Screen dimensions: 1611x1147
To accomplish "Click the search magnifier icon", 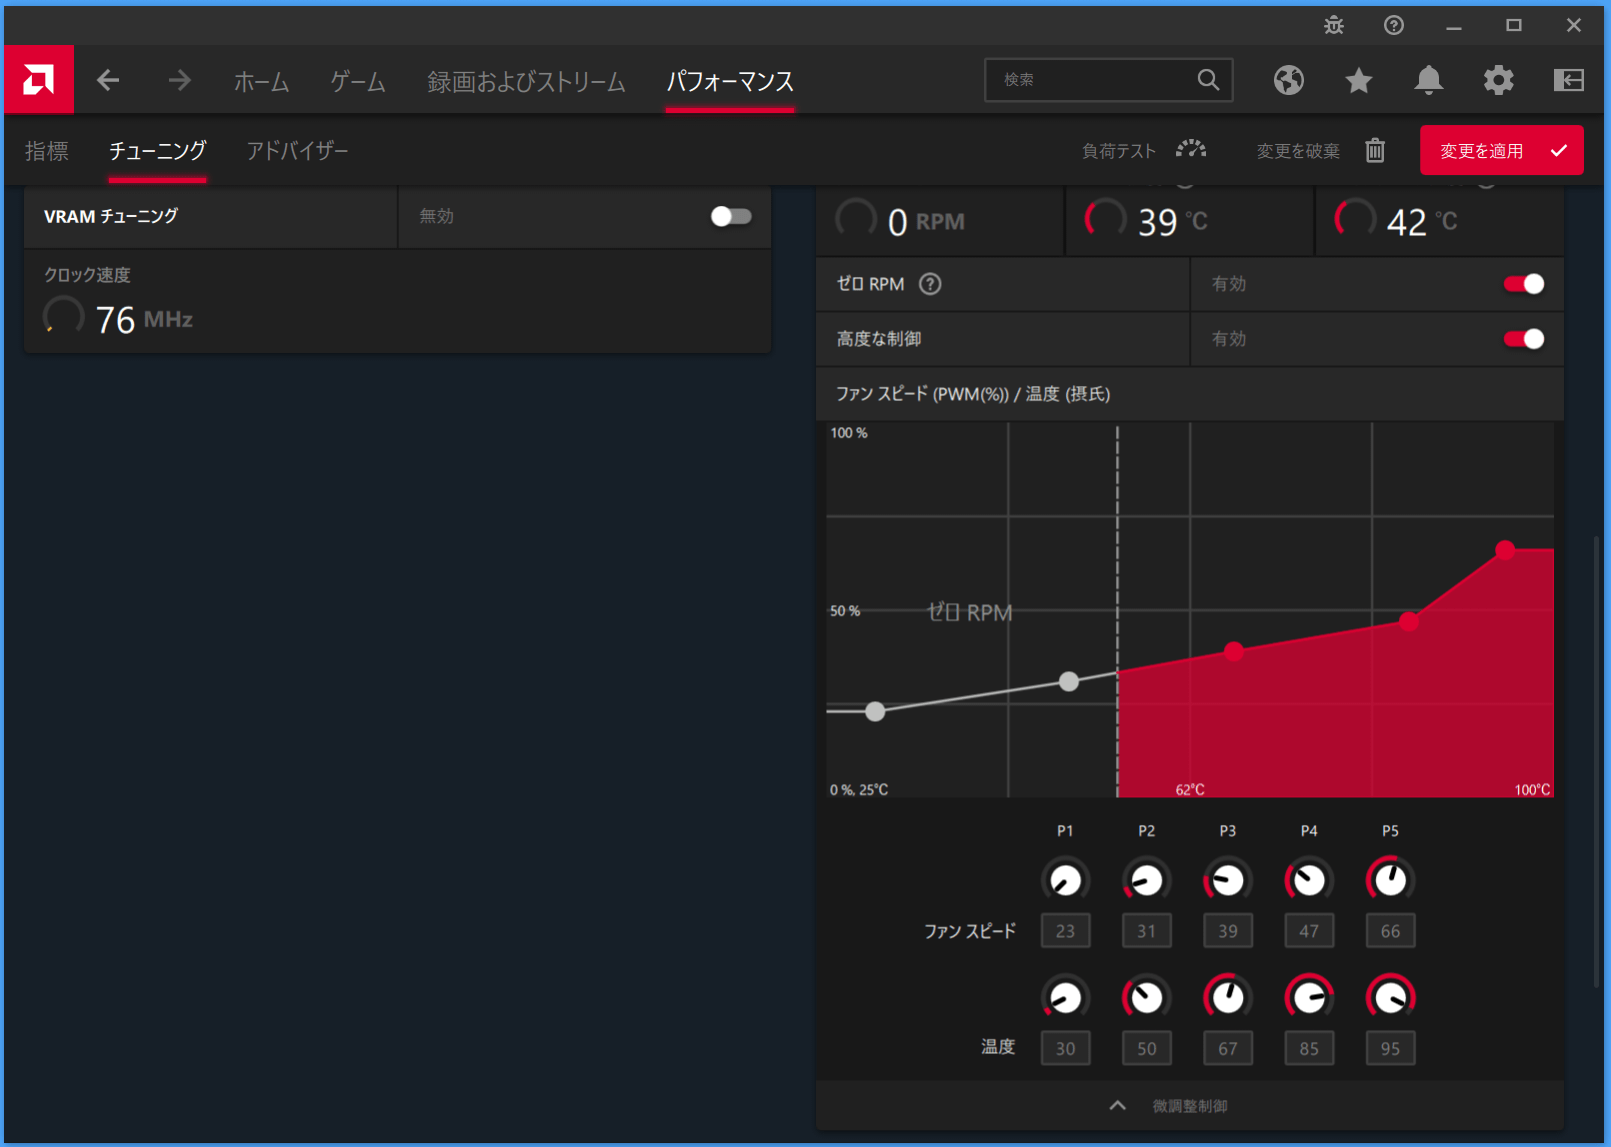I will pos(1208,80).
